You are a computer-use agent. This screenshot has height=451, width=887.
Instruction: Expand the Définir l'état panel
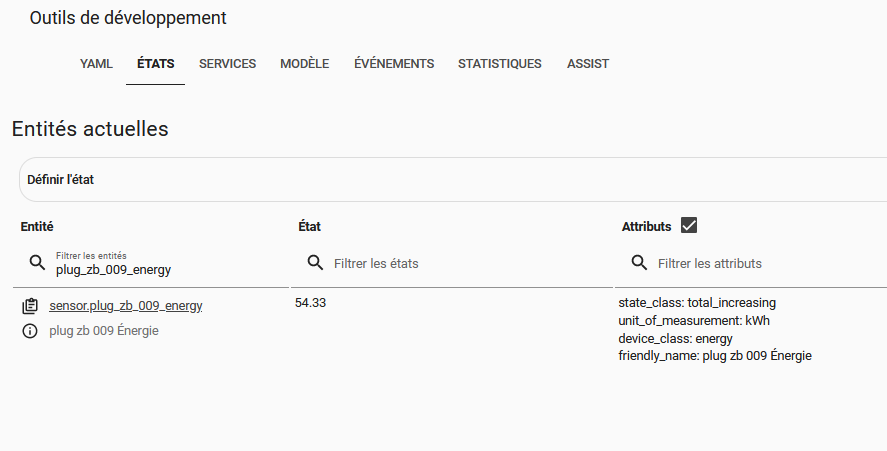point(453,179)
